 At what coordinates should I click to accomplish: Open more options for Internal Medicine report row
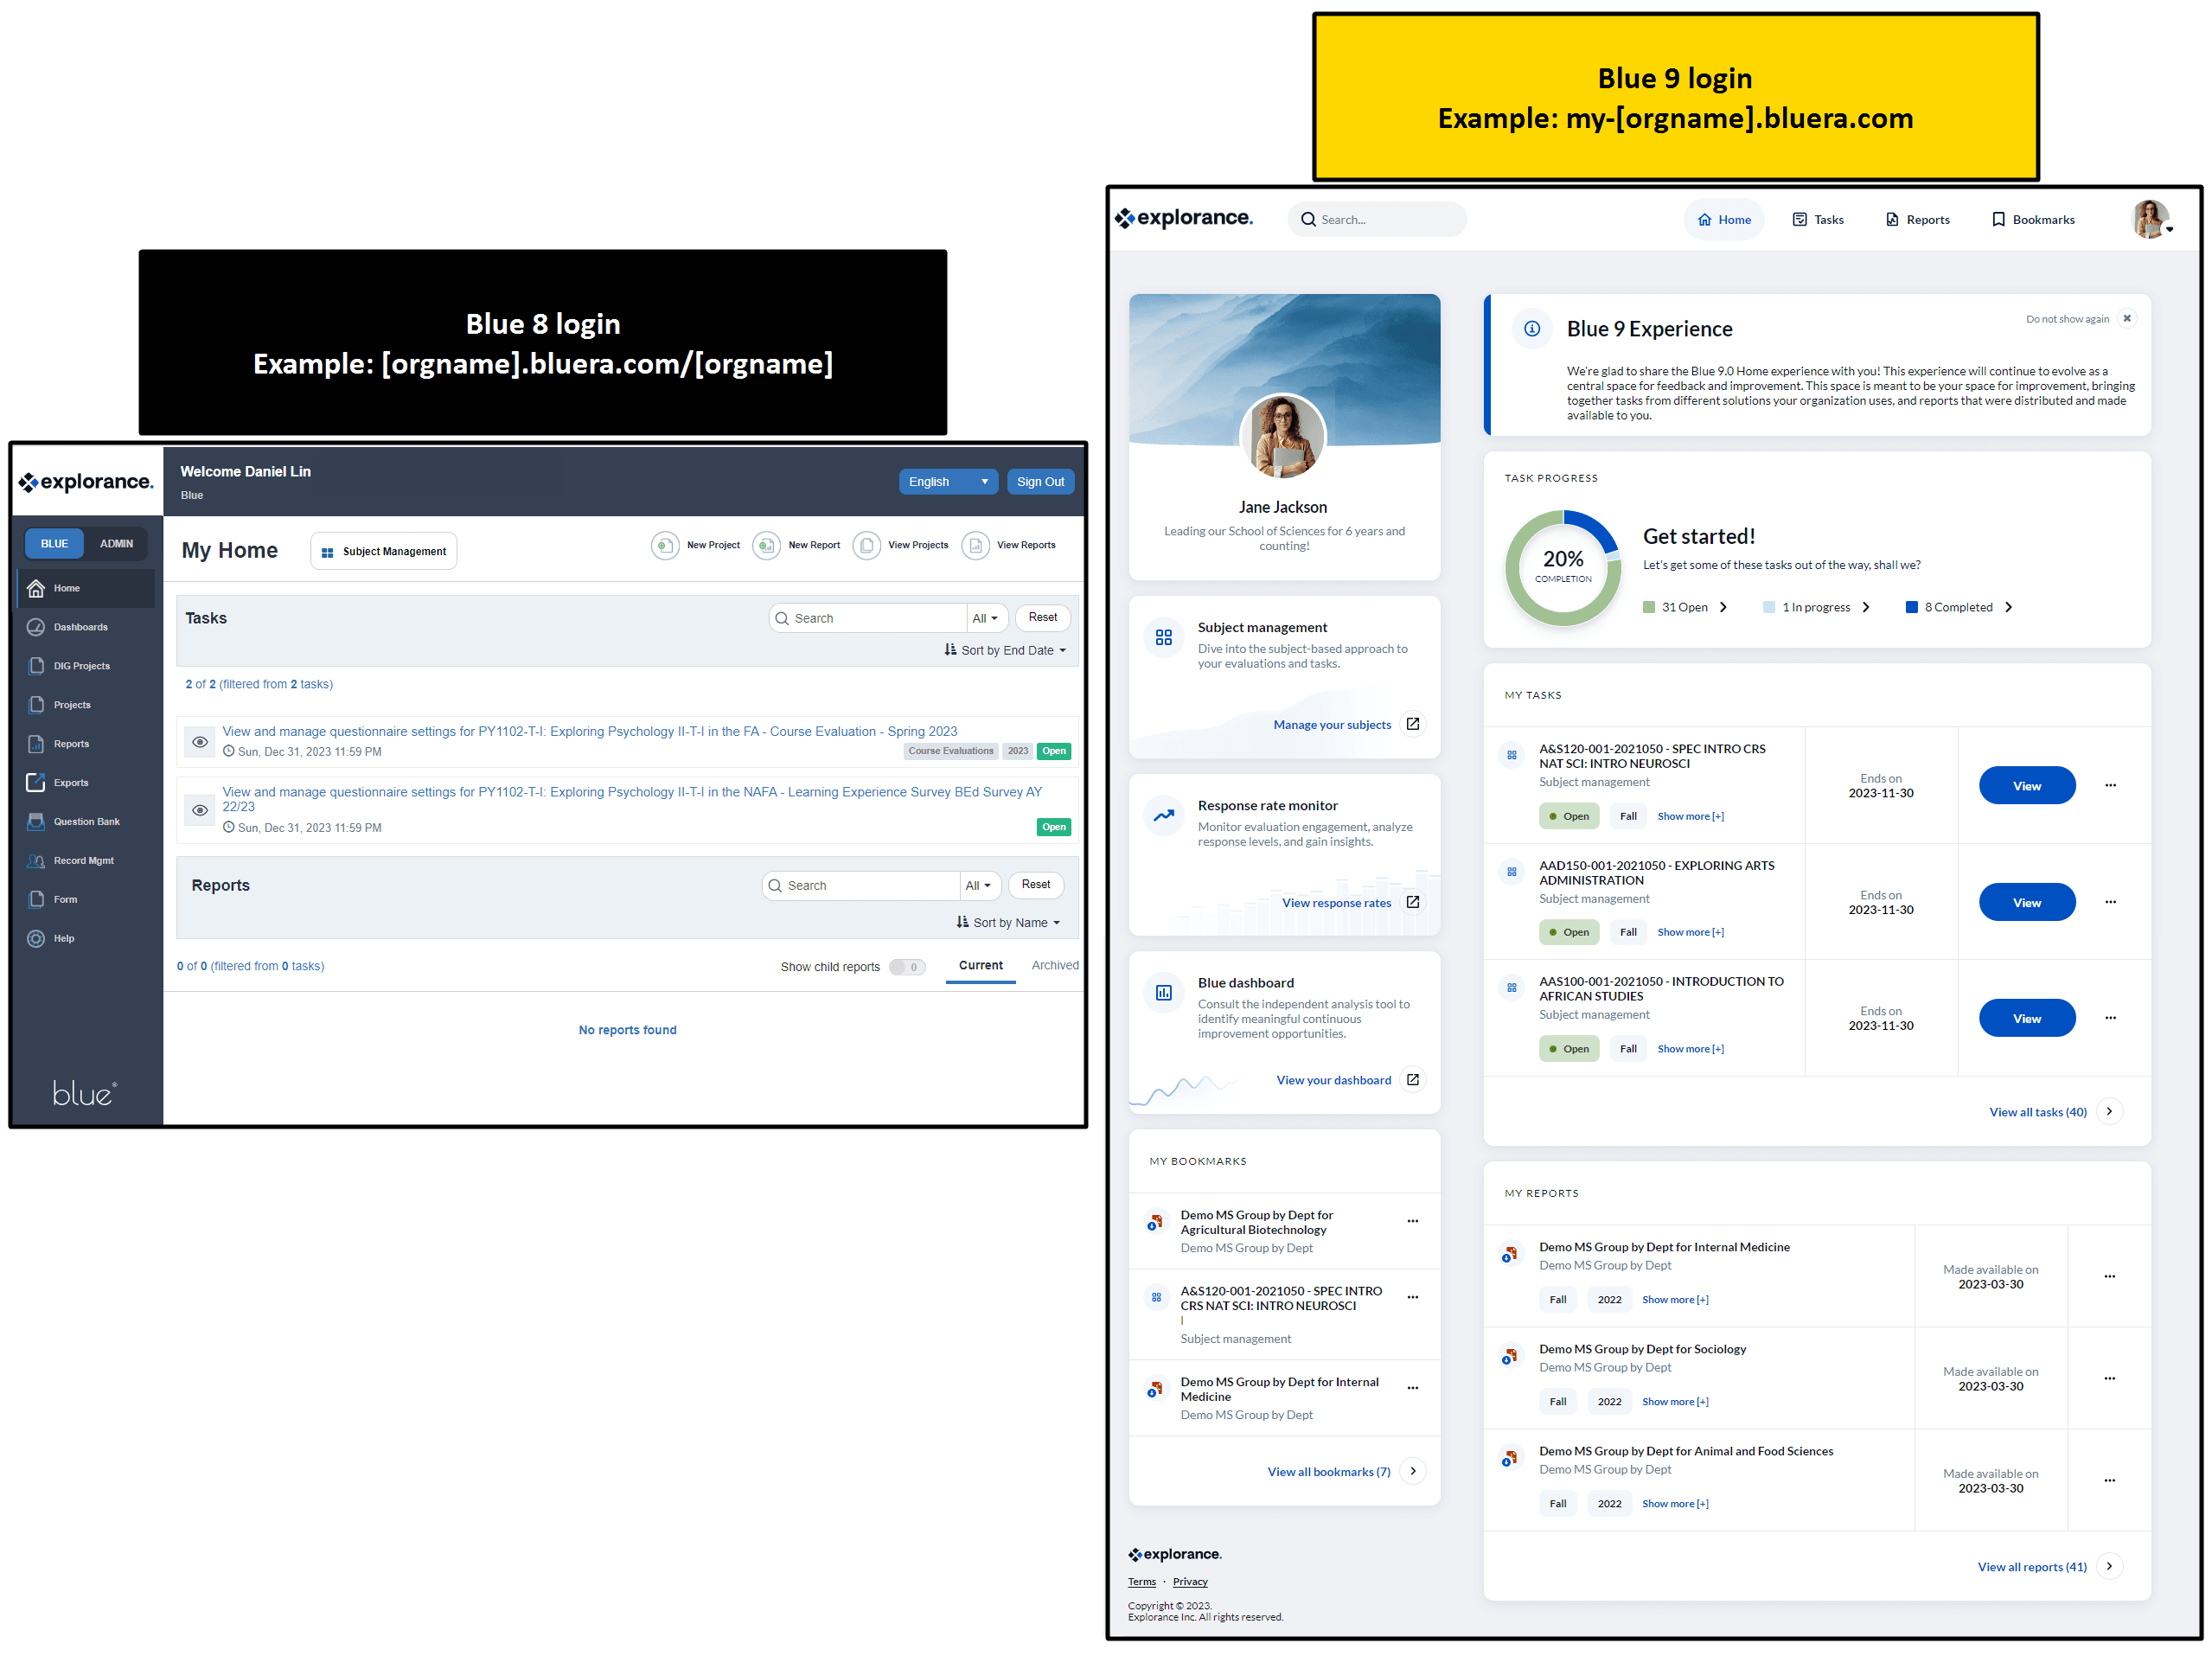pos(2110,1278)
